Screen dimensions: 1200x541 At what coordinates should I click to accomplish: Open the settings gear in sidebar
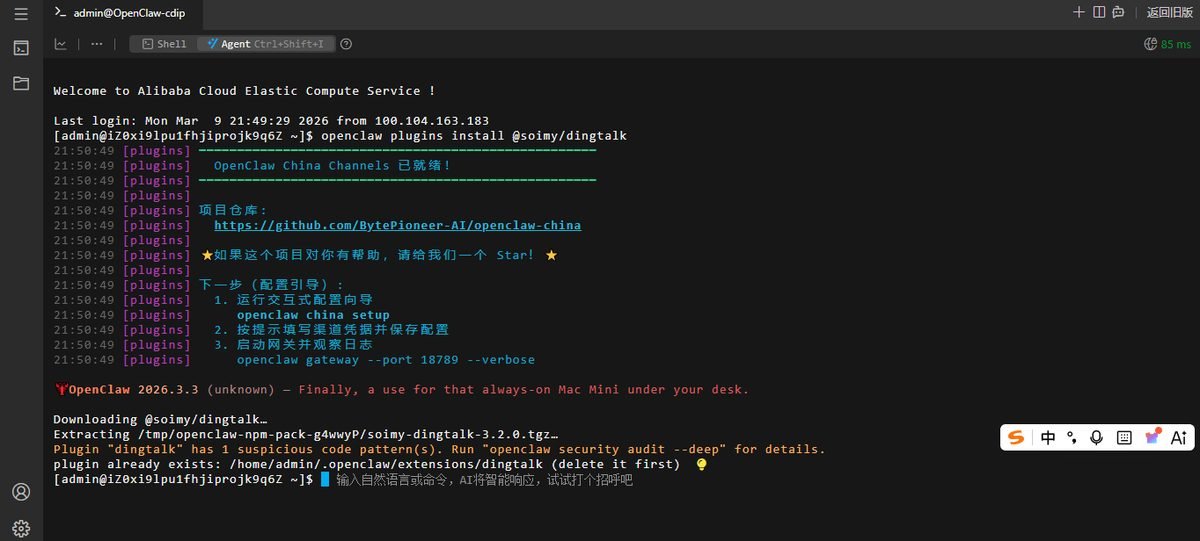21,527
